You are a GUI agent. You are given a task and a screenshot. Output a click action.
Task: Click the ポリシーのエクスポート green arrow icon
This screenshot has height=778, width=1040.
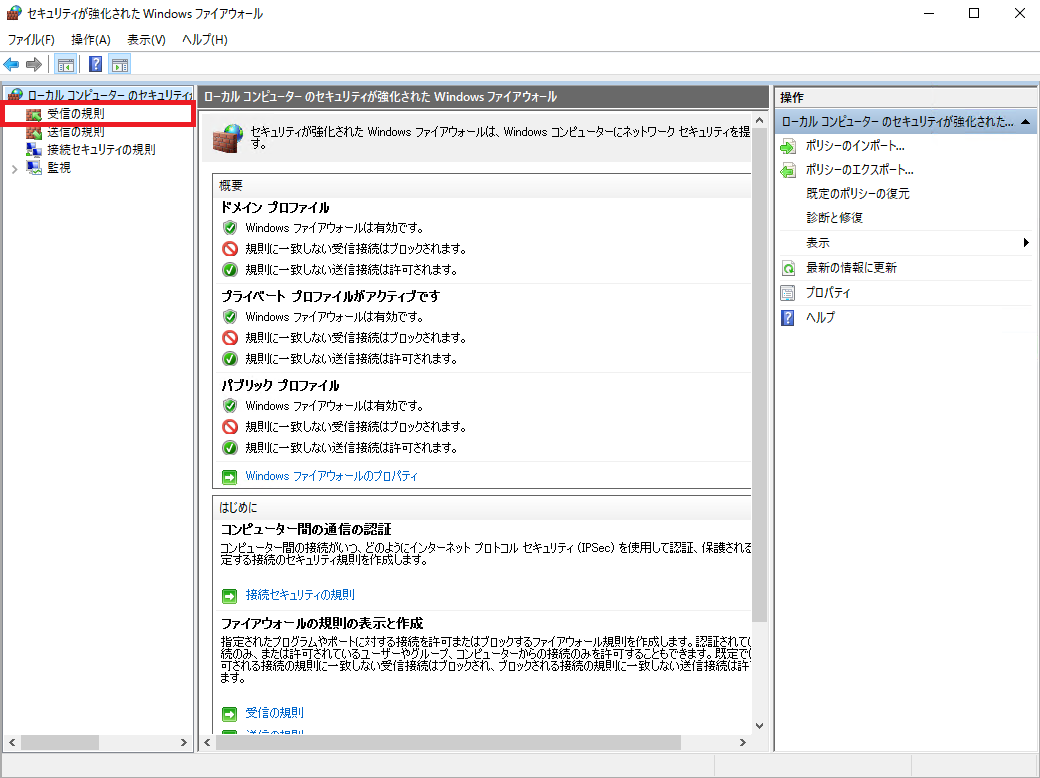(788, 170)
